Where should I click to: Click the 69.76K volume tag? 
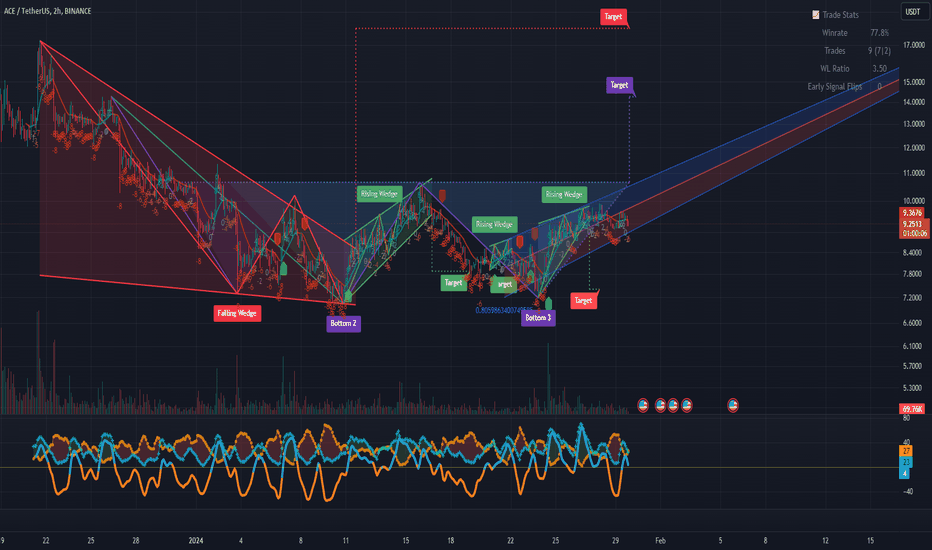pyautogui.click(x=912, y=409)
